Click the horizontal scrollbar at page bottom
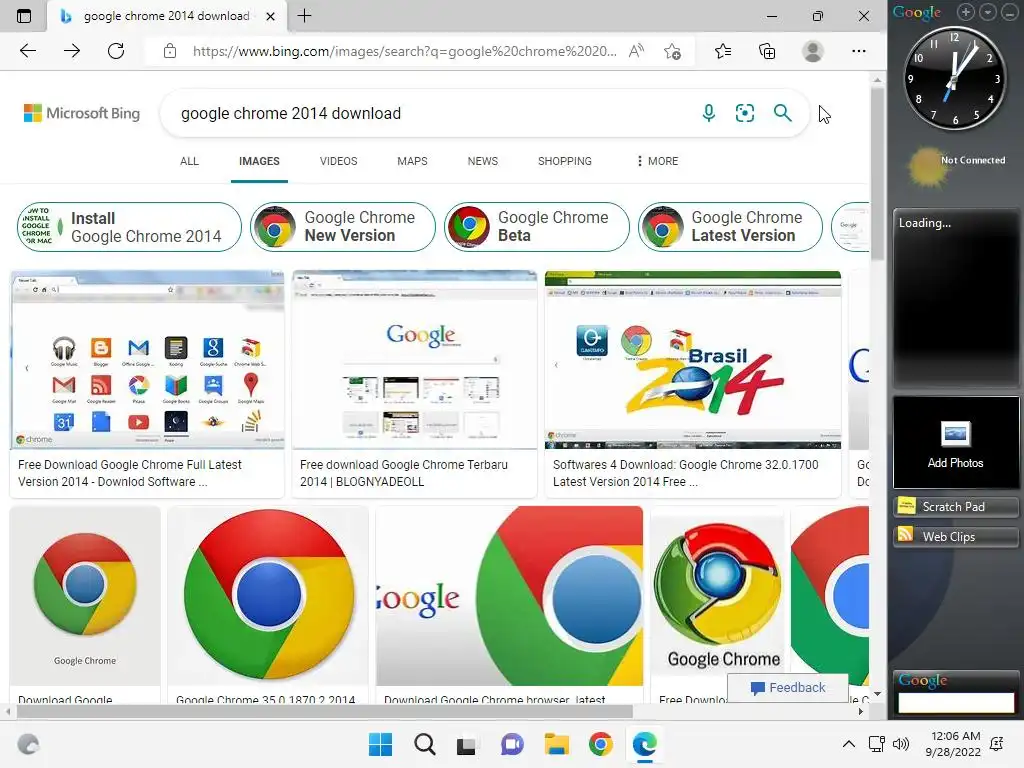 tap(325, 711)
